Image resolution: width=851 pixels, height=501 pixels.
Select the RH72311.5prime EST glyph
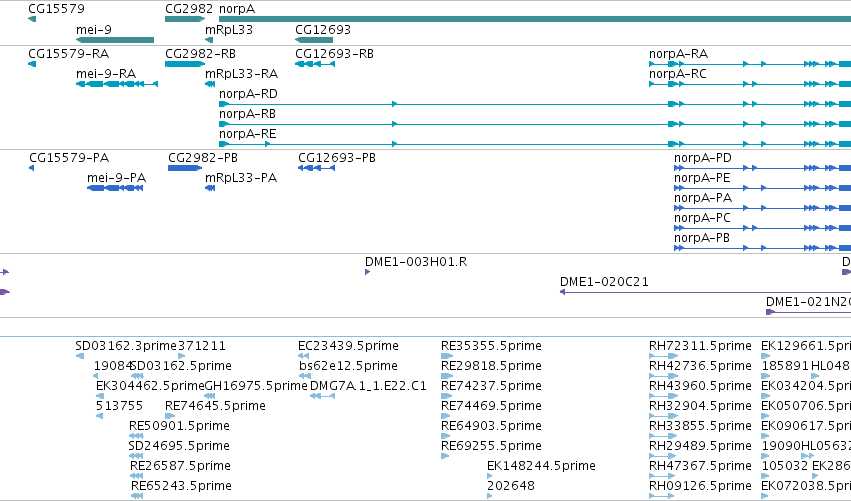tap(663, 356)
